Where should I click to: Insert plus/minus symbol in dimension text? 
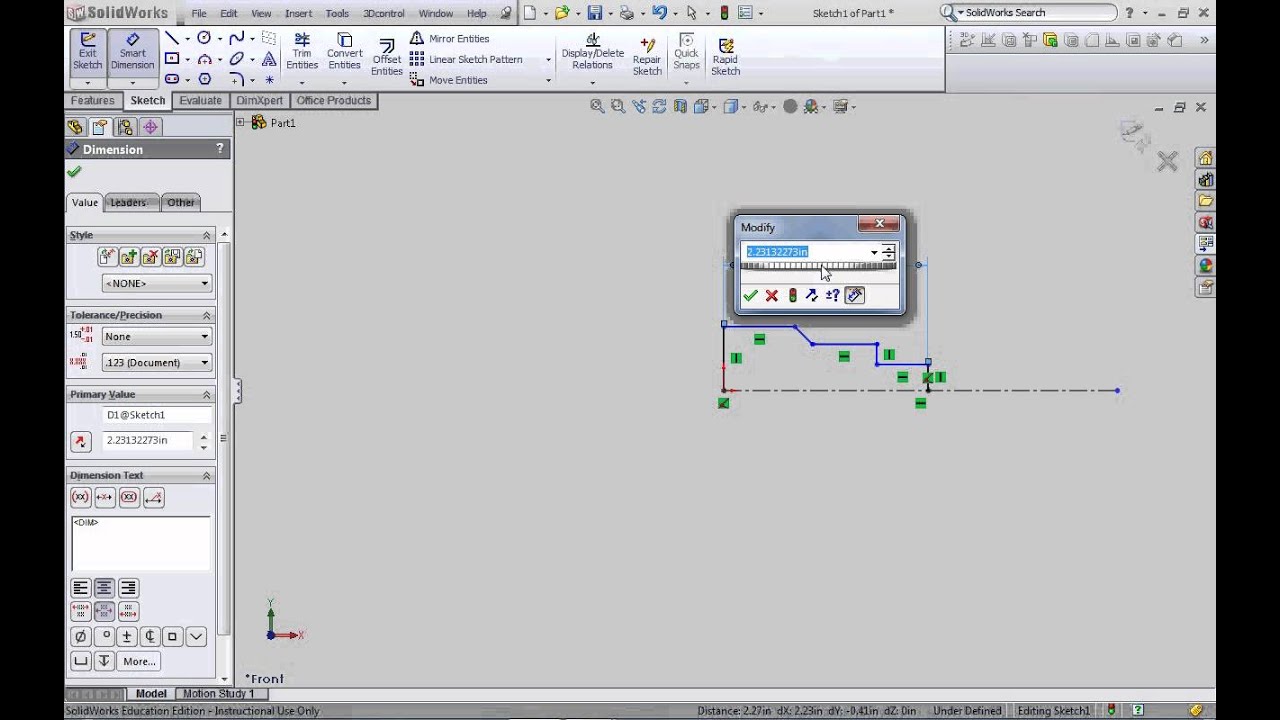coord(127,636)
